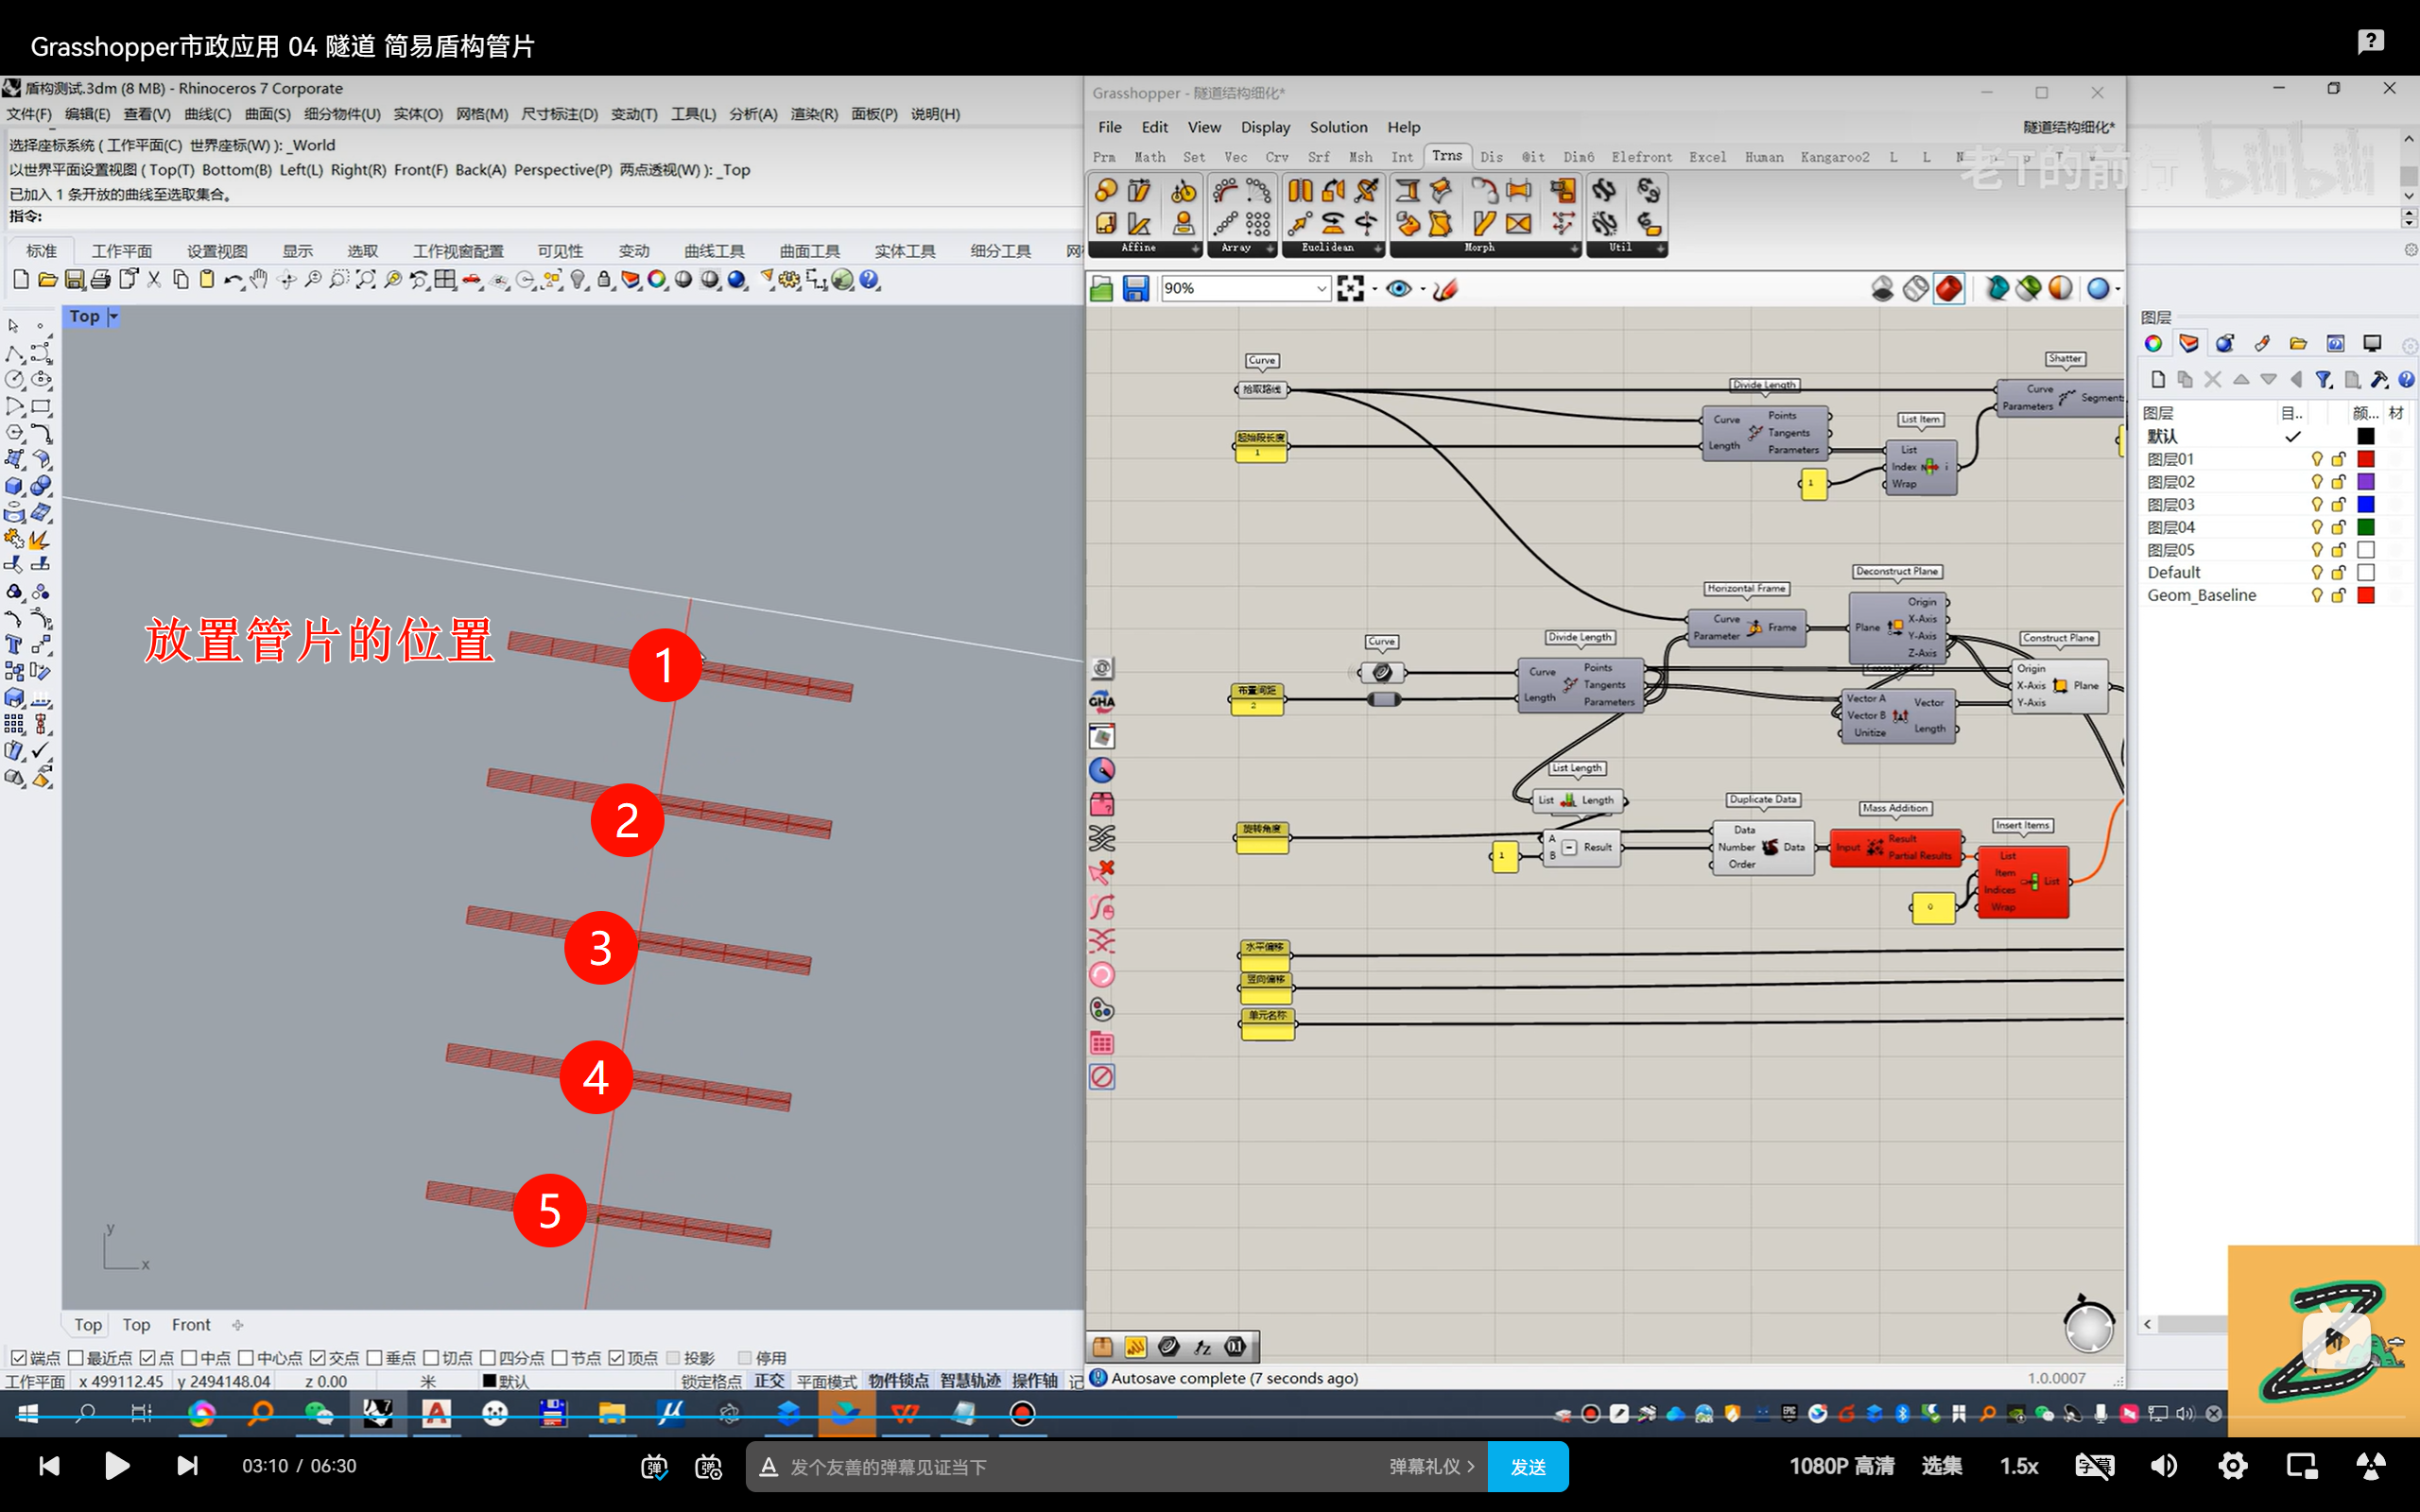Click the 发送 send button
The width and height of the screenshot is (2420, 1512).
coord(1527,1467)
